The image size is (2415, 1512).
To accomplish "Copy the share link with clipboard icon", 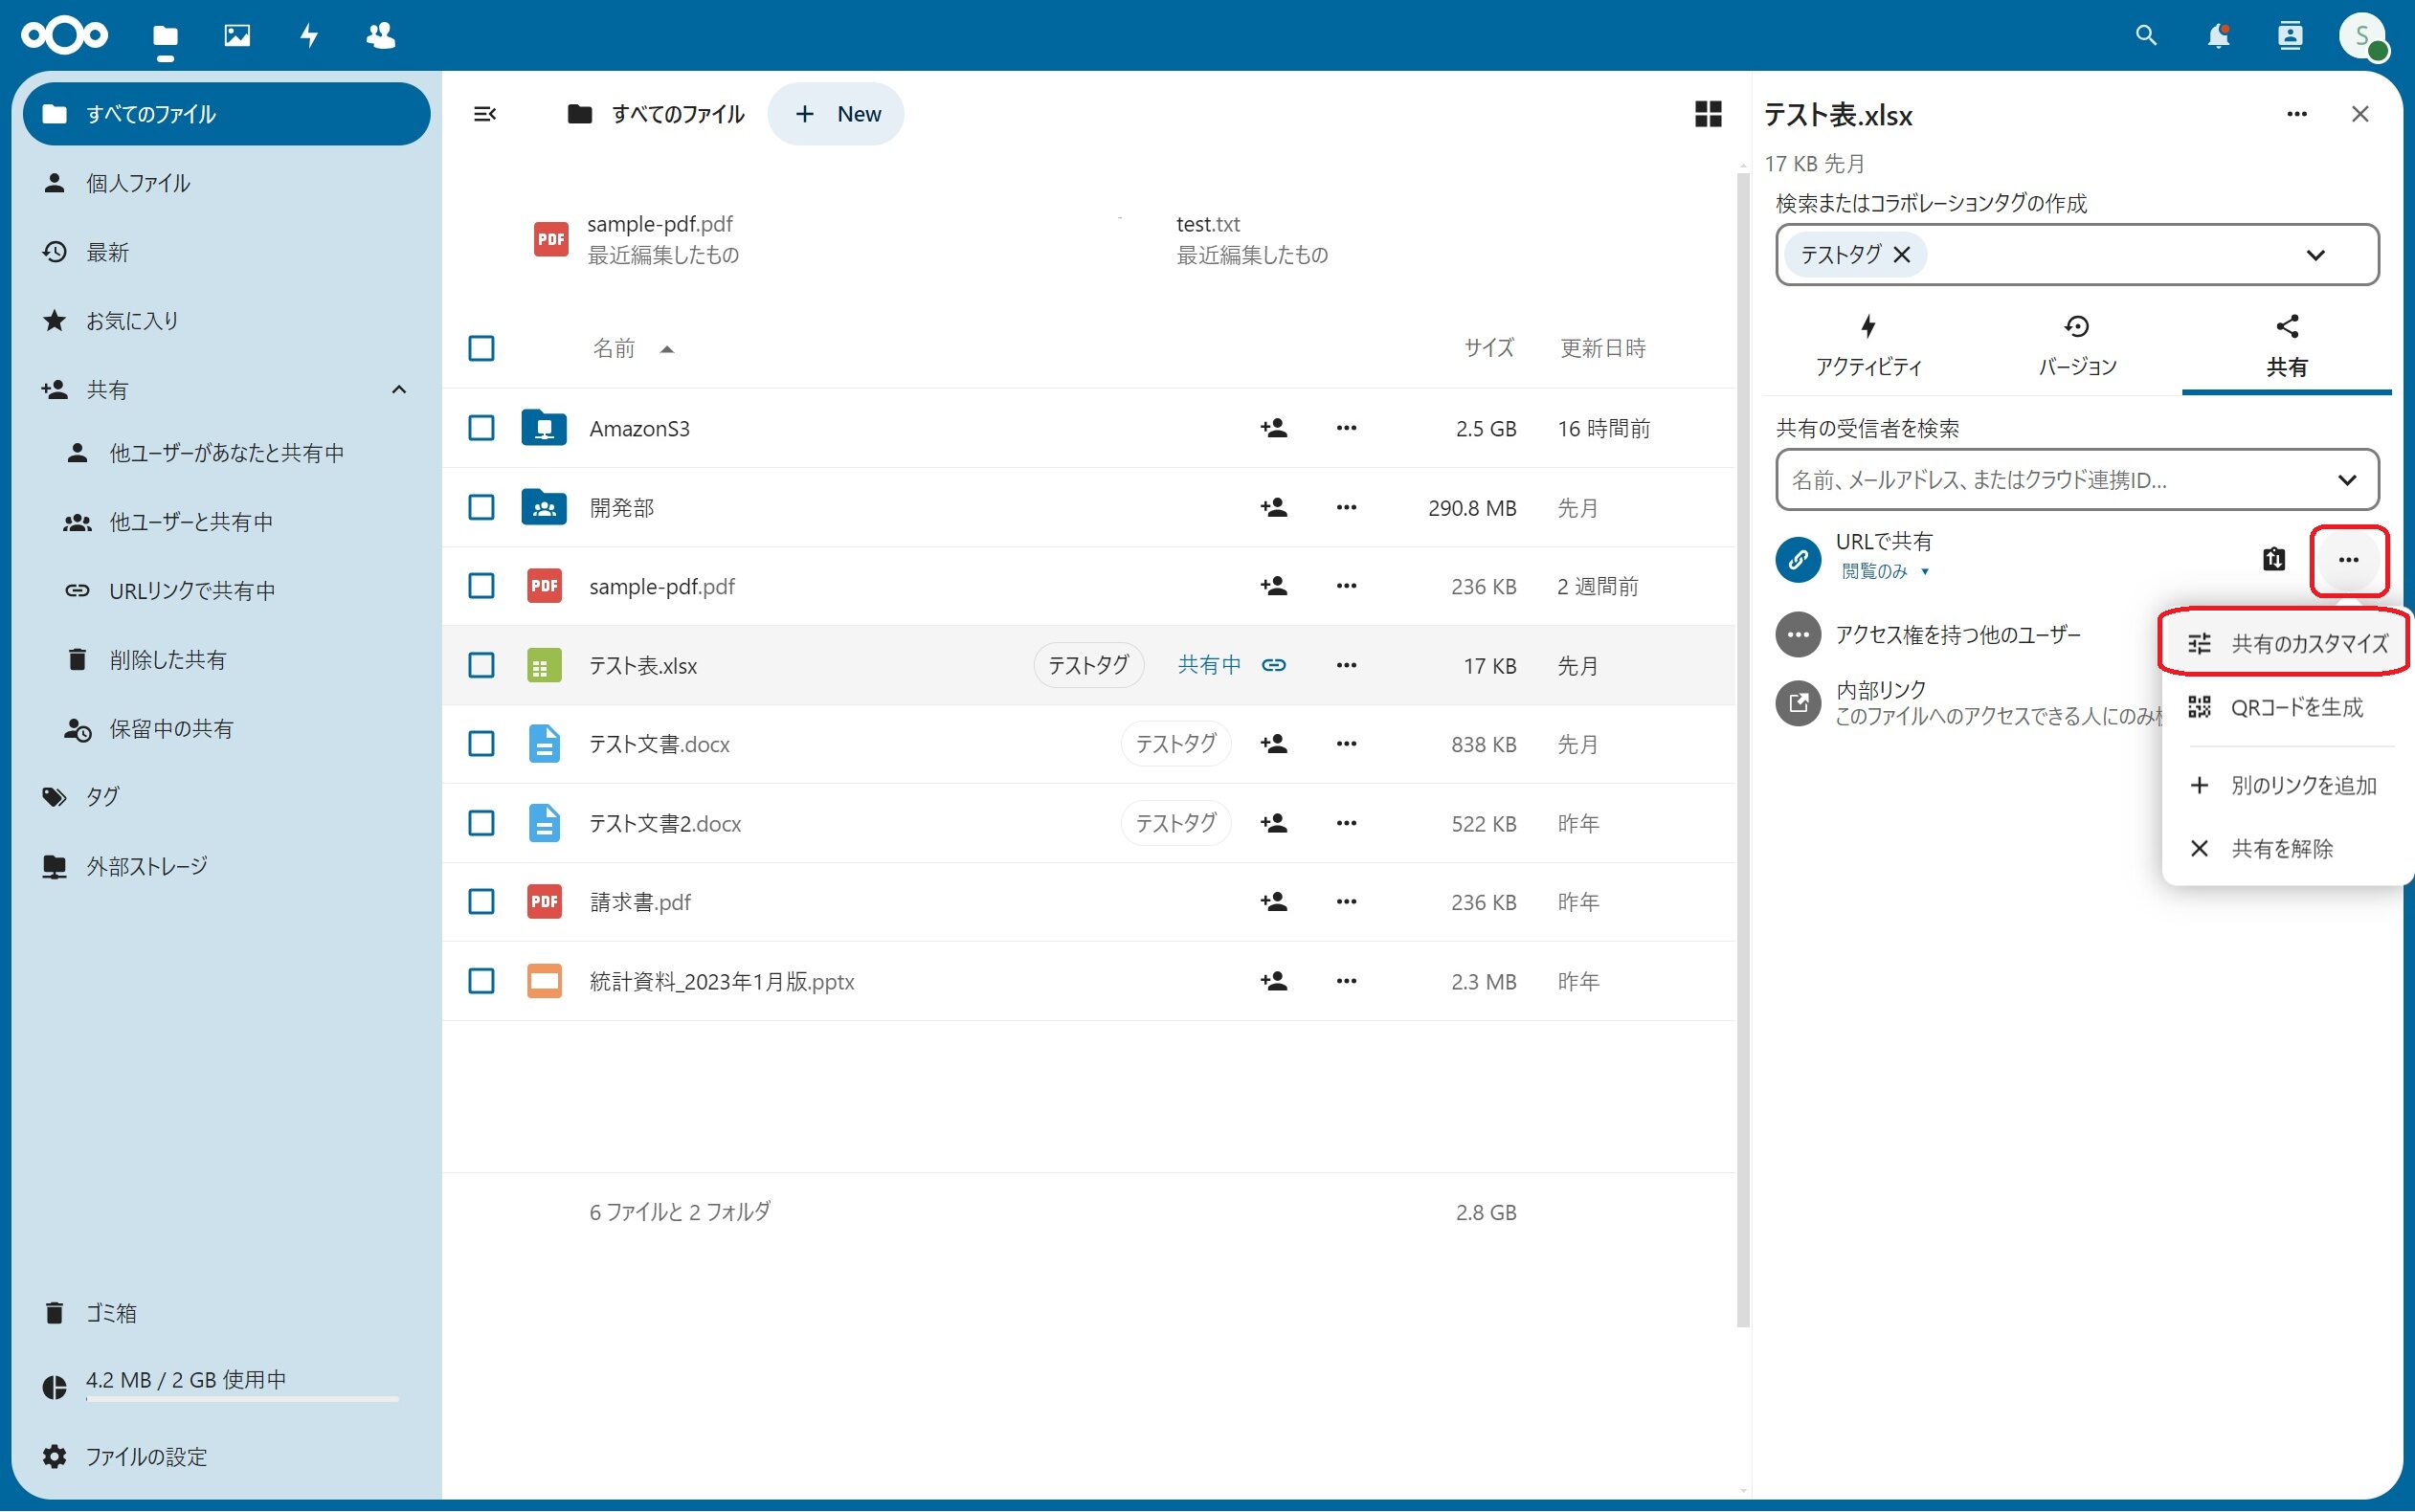I will click(2274, 560).
